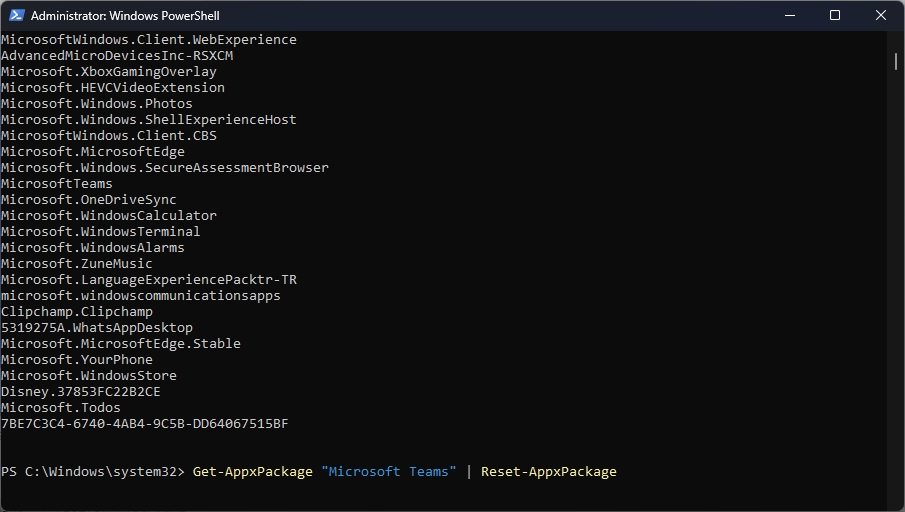Click the PowerShell icon in the title bar
Image resolution: width=905 pixels, height=512 pixels.
[16, 16]
